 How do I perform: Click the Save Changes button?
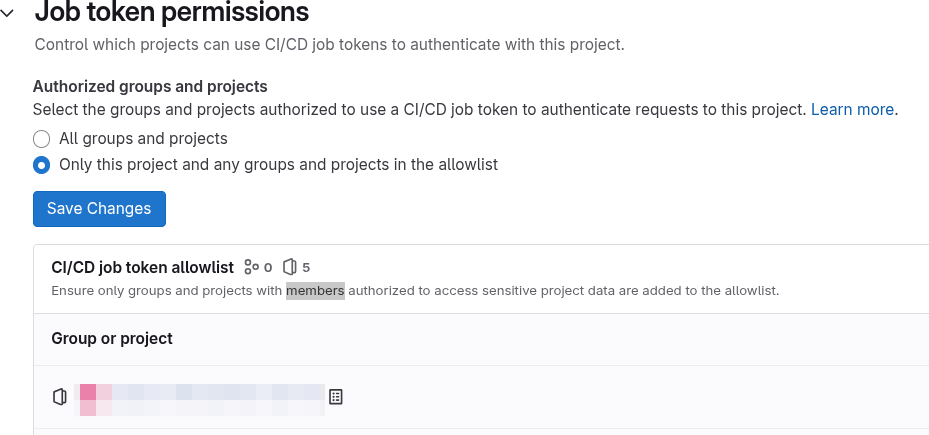click(100, 209)
